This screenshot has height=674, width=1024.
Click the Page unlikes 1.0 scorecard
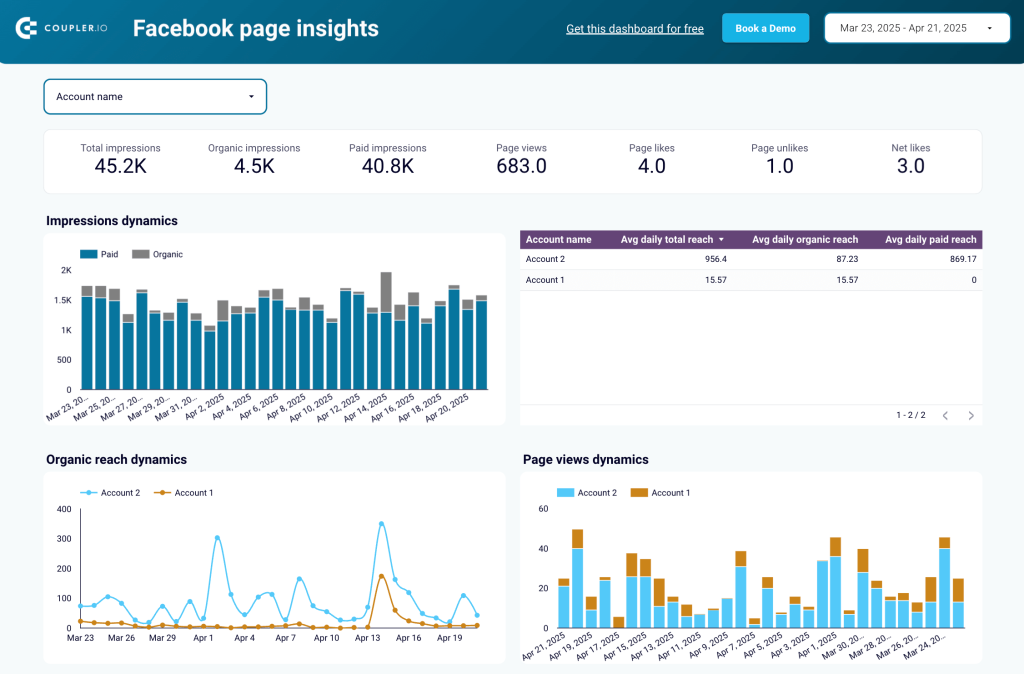(x=780, y=160)
